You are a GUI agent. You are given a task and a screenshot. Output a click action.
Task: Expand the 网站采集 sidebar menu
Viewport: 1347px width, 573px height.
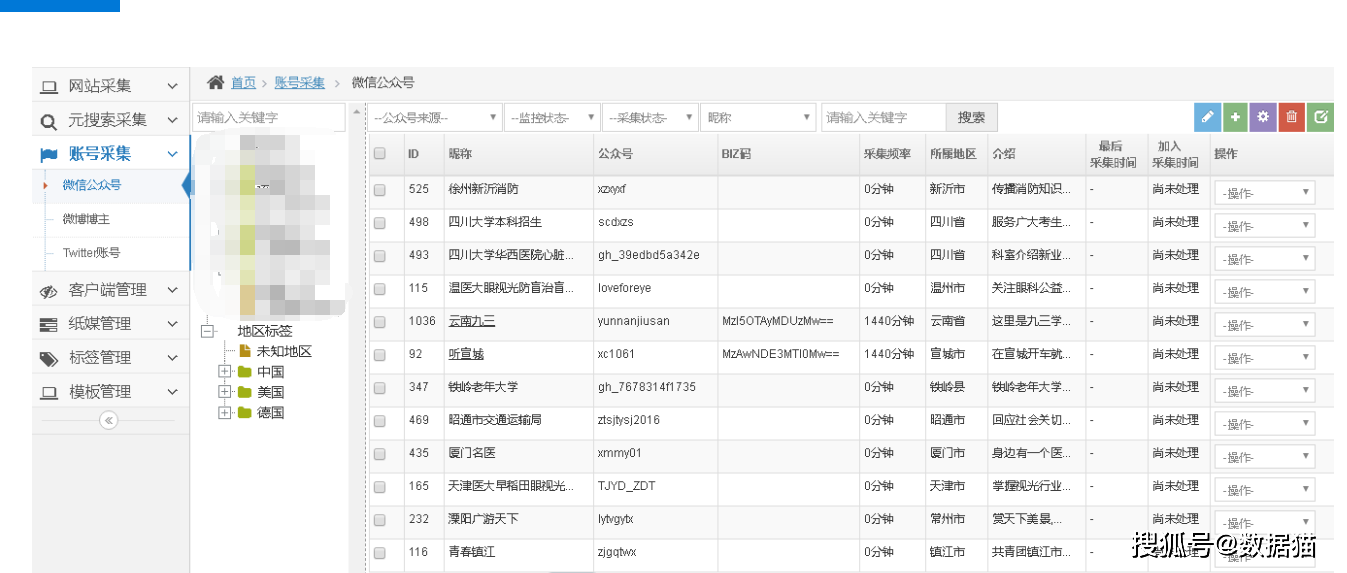click(x=110, y=86)
